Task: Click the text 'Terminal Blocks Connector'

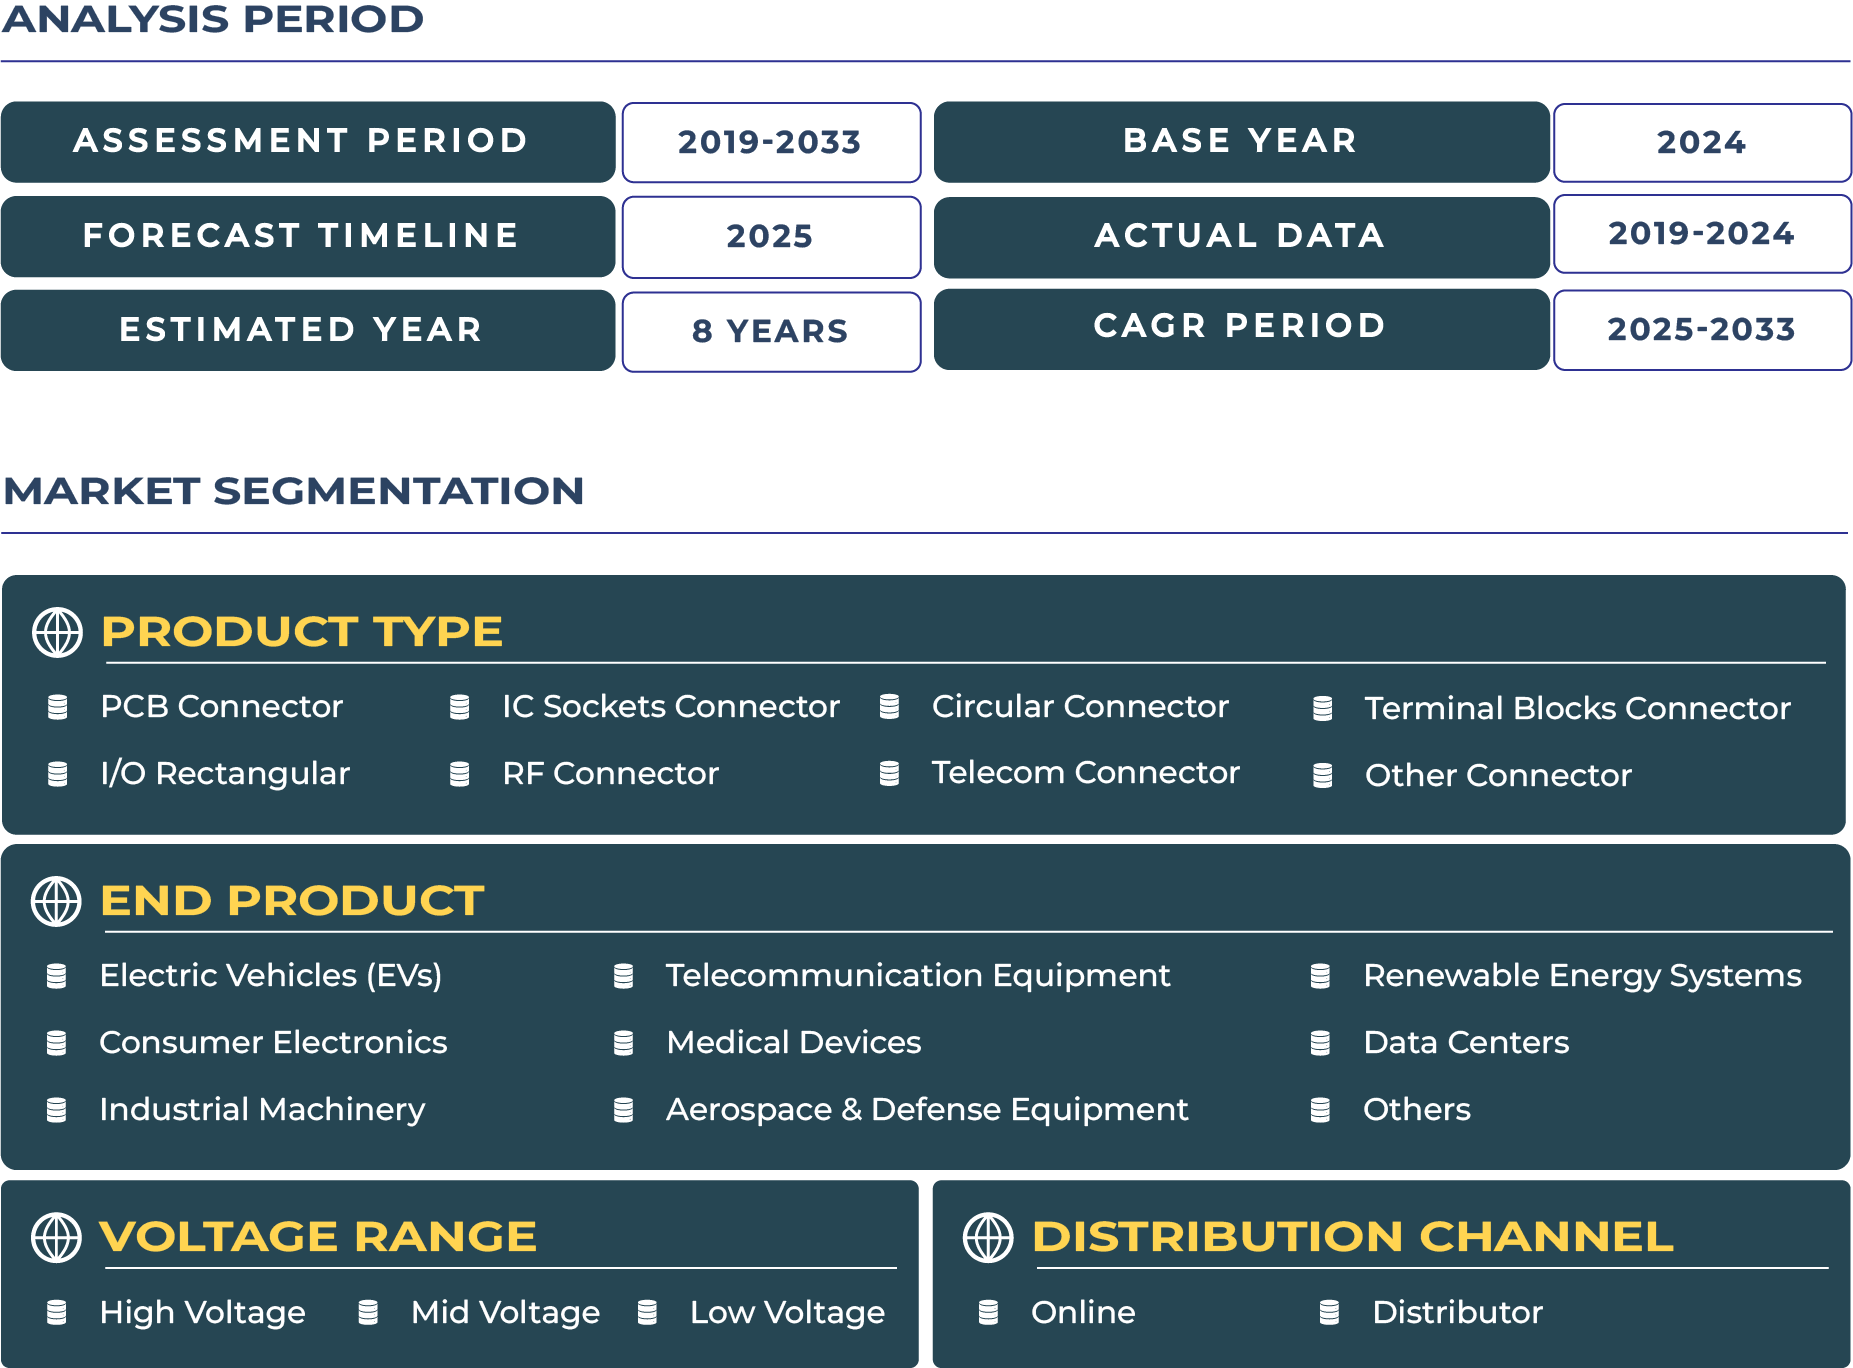Action: 1578,709
